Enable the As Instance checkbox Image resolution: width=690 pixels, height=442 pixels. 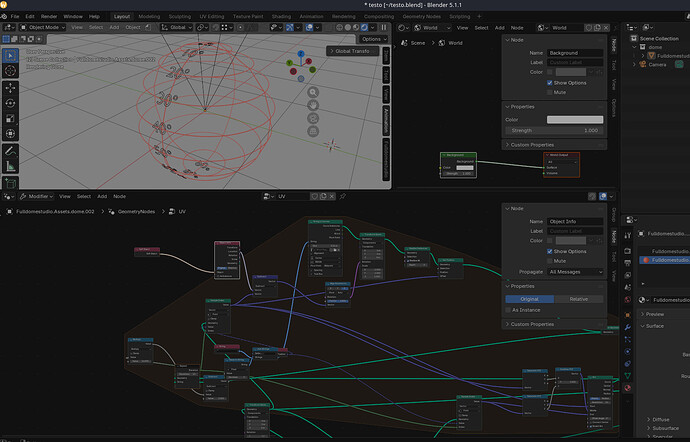[508, 310]
